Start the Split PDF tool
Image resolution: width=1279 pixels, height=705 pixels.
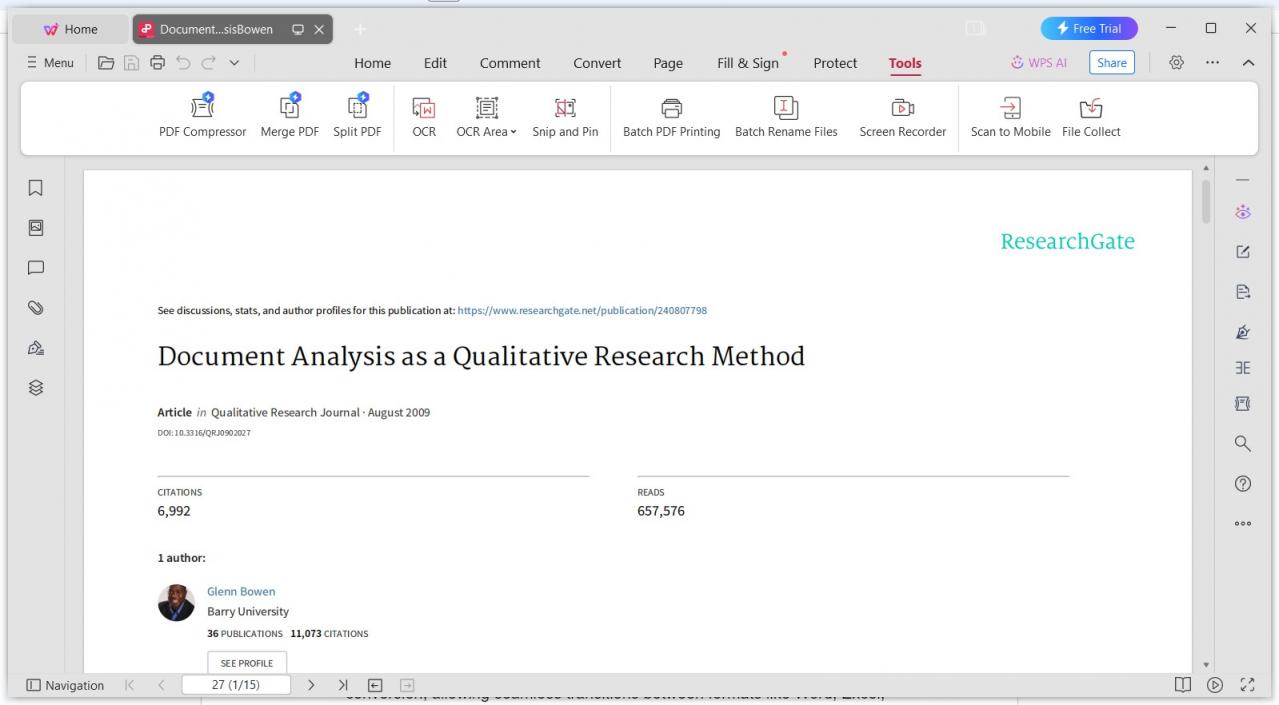(x=357, y=116)
